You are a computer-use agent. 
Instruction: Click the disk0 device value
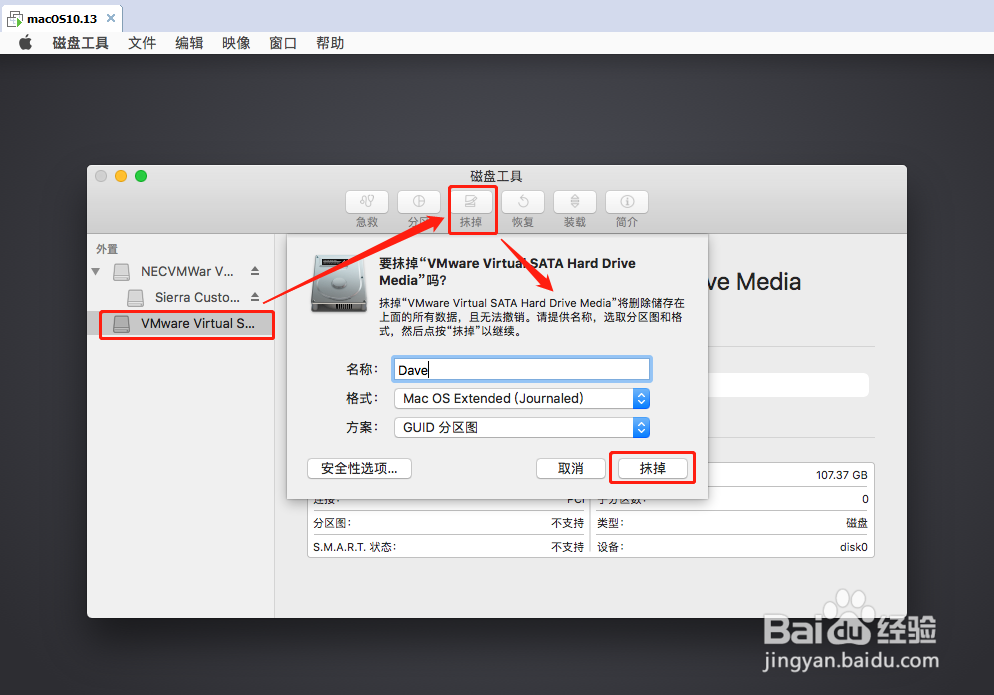(853, 547)
